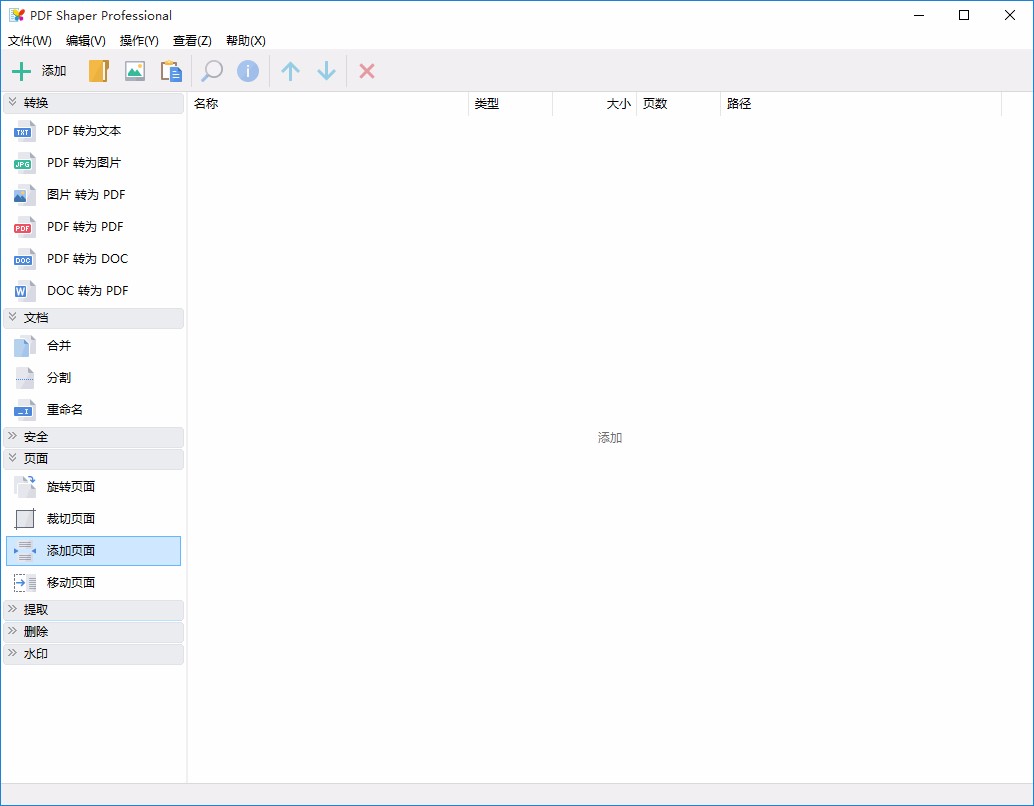Click the green up arrow icon
The image size is (1034, 806).
coord(290,70)
